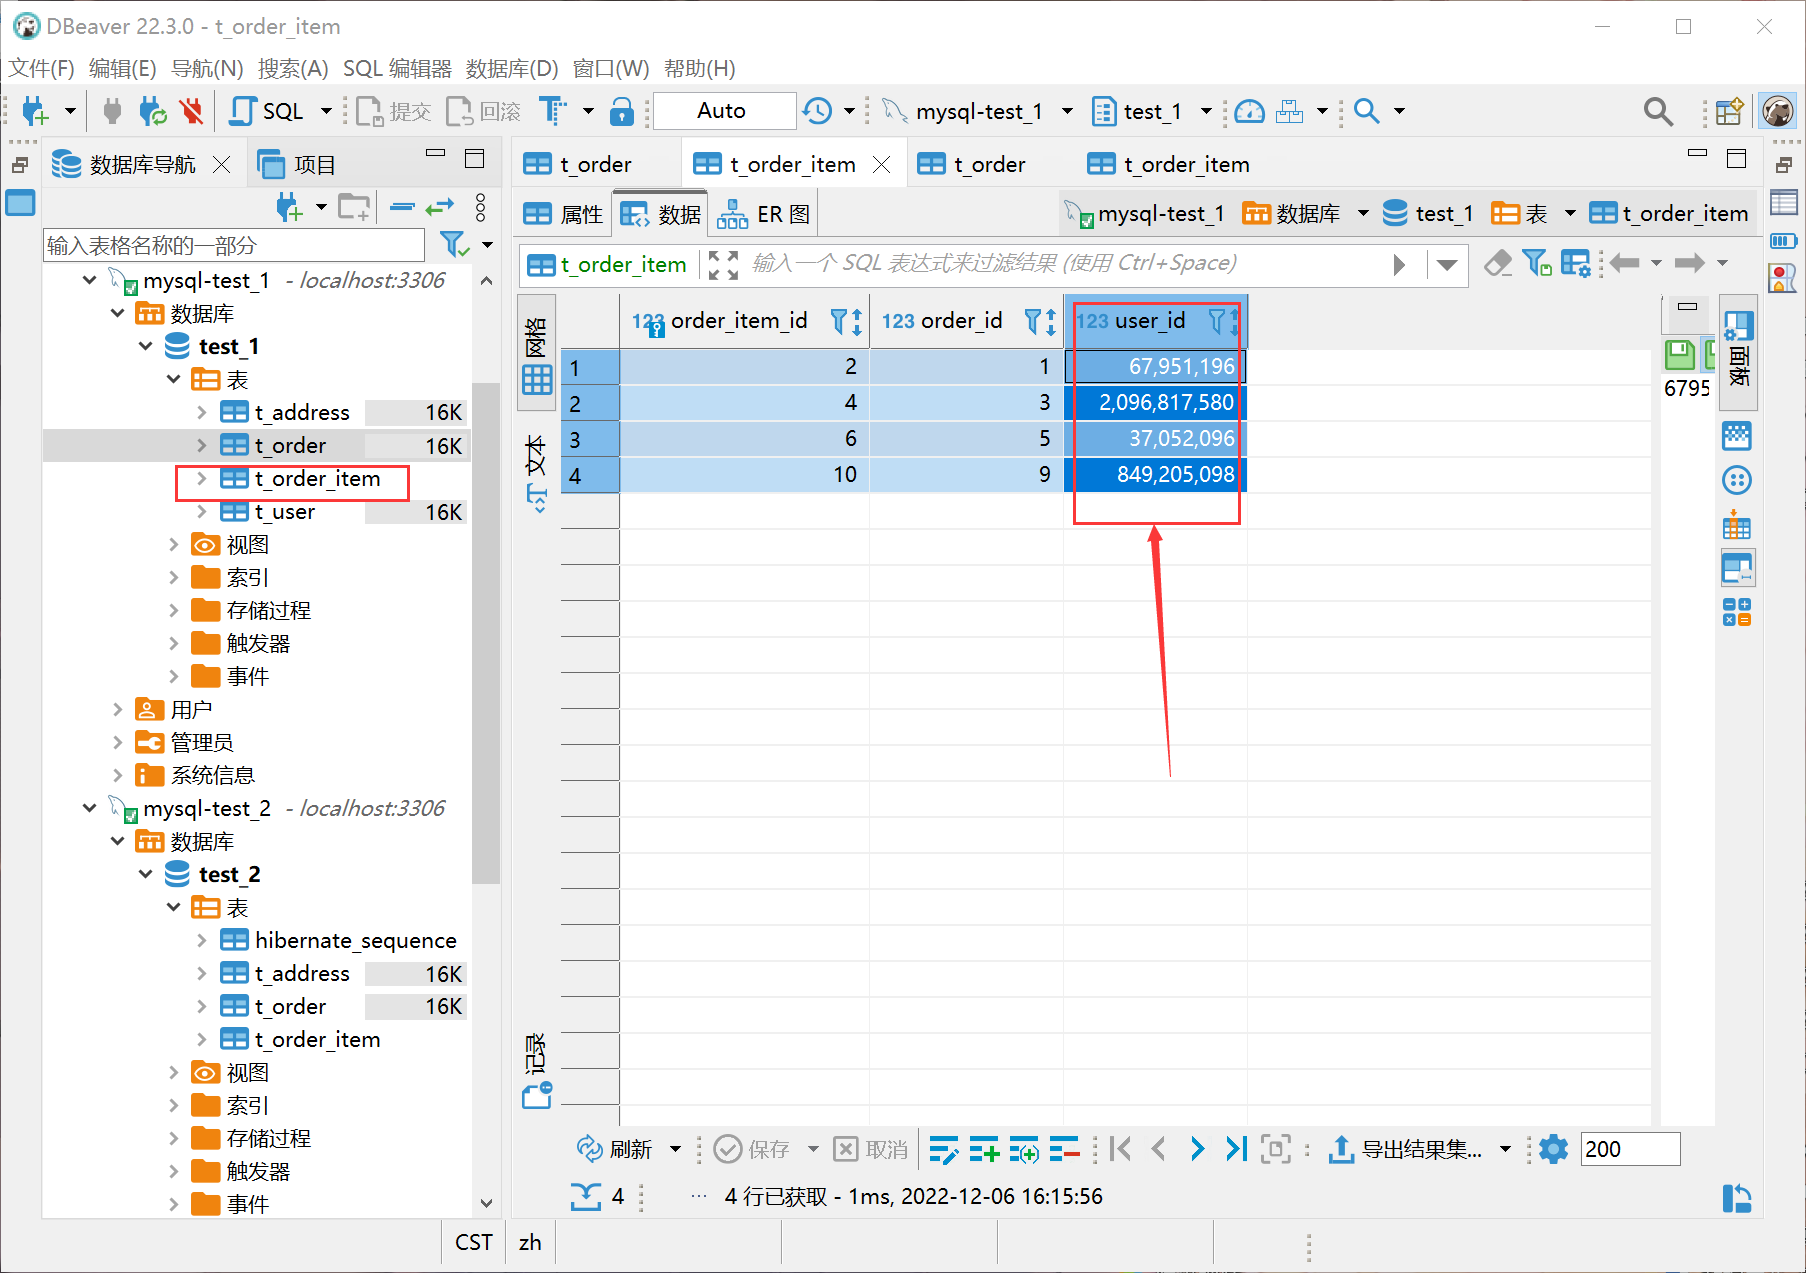
Task: Click the order_item_id column filter icon
Action: (x=839, y=321)
